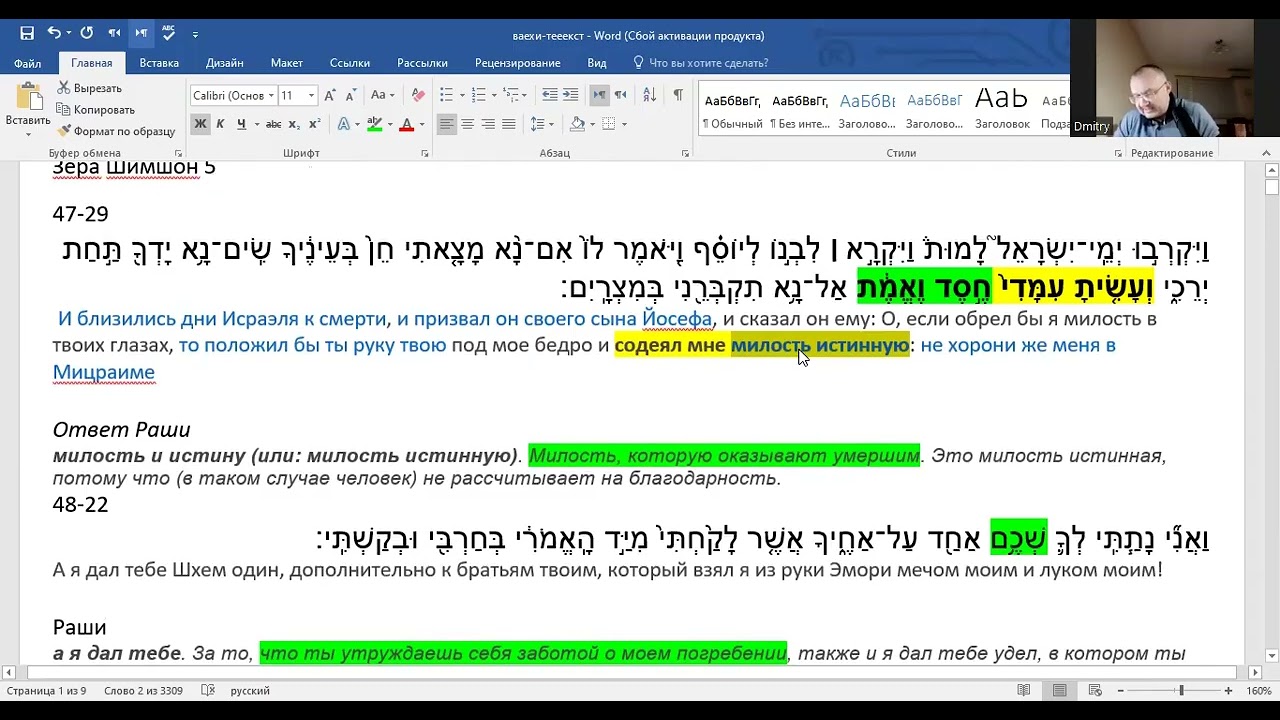The image size is (1280, 720).
Task: Decrease the paragraph indent
Action: (x=549, y=95)
